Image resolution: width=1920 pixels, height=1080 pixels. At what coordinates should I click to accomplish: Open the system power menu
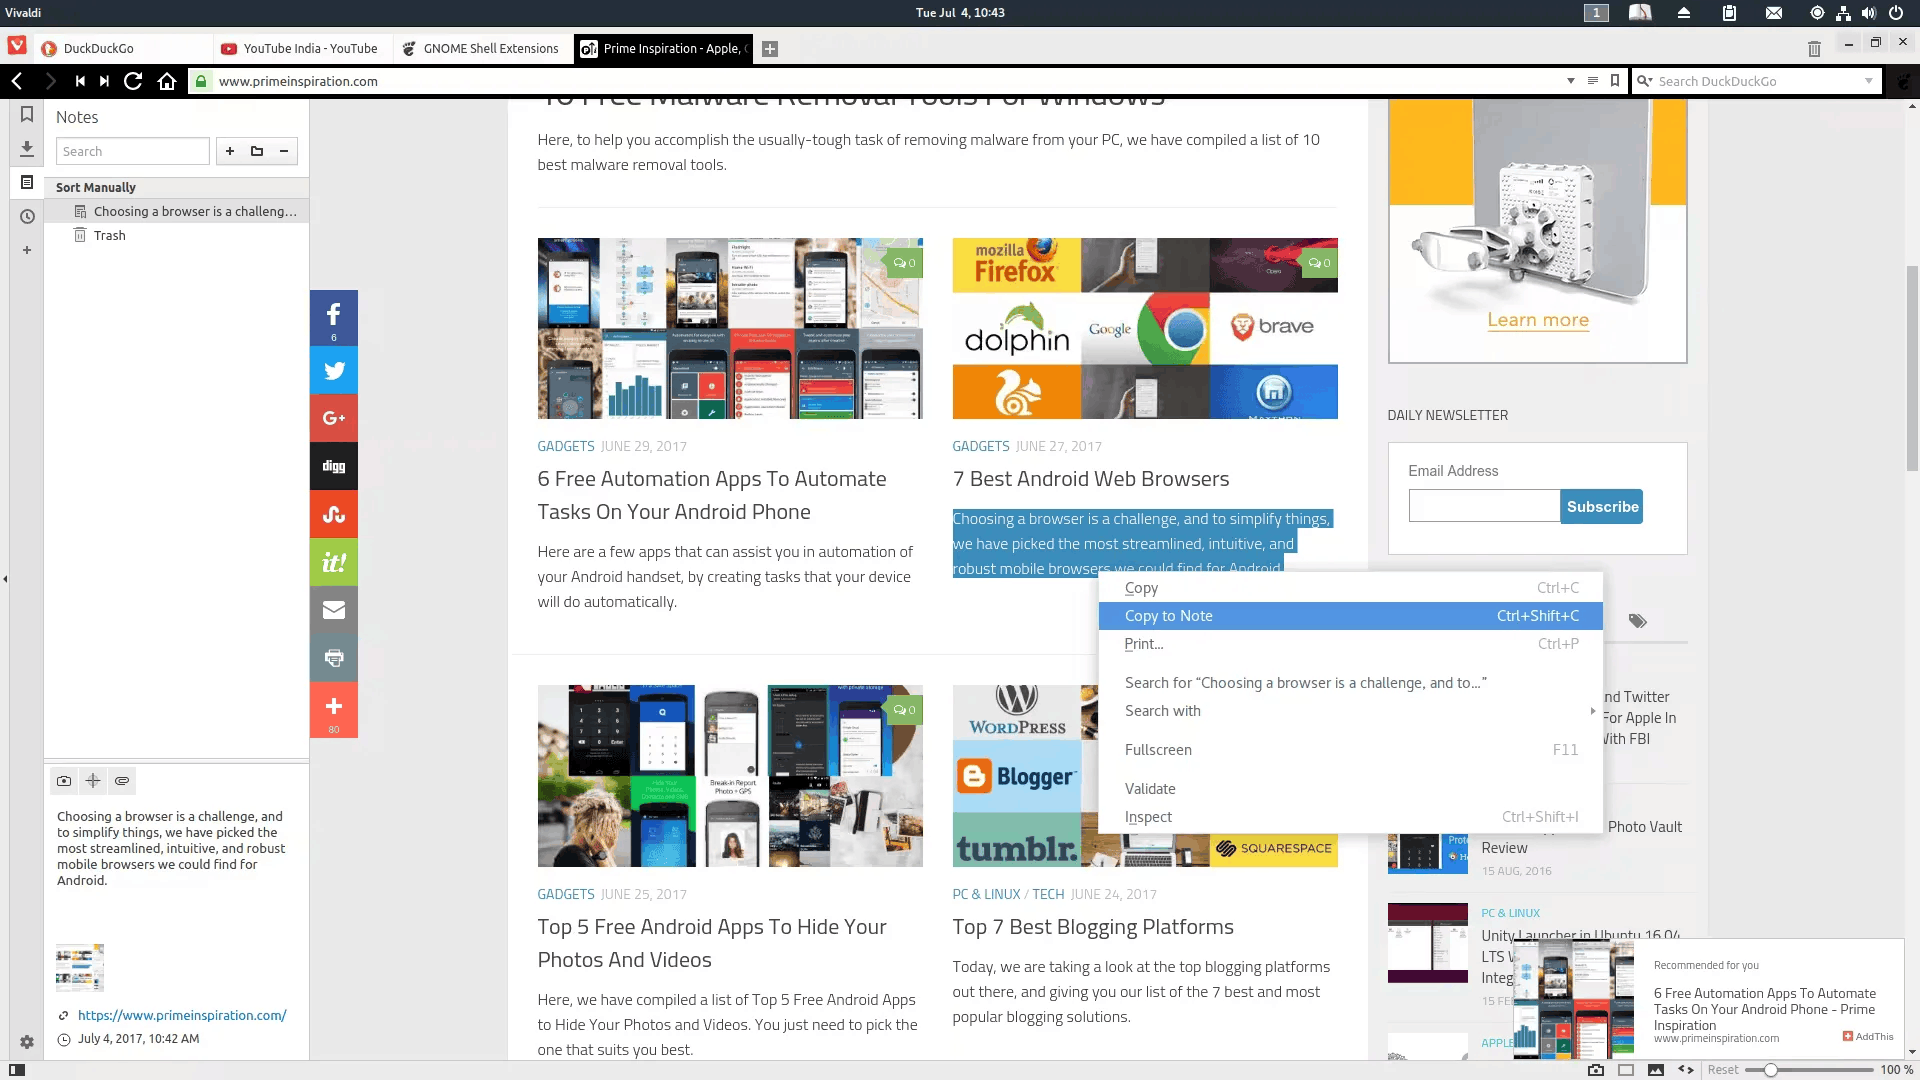click(1895, 13)
